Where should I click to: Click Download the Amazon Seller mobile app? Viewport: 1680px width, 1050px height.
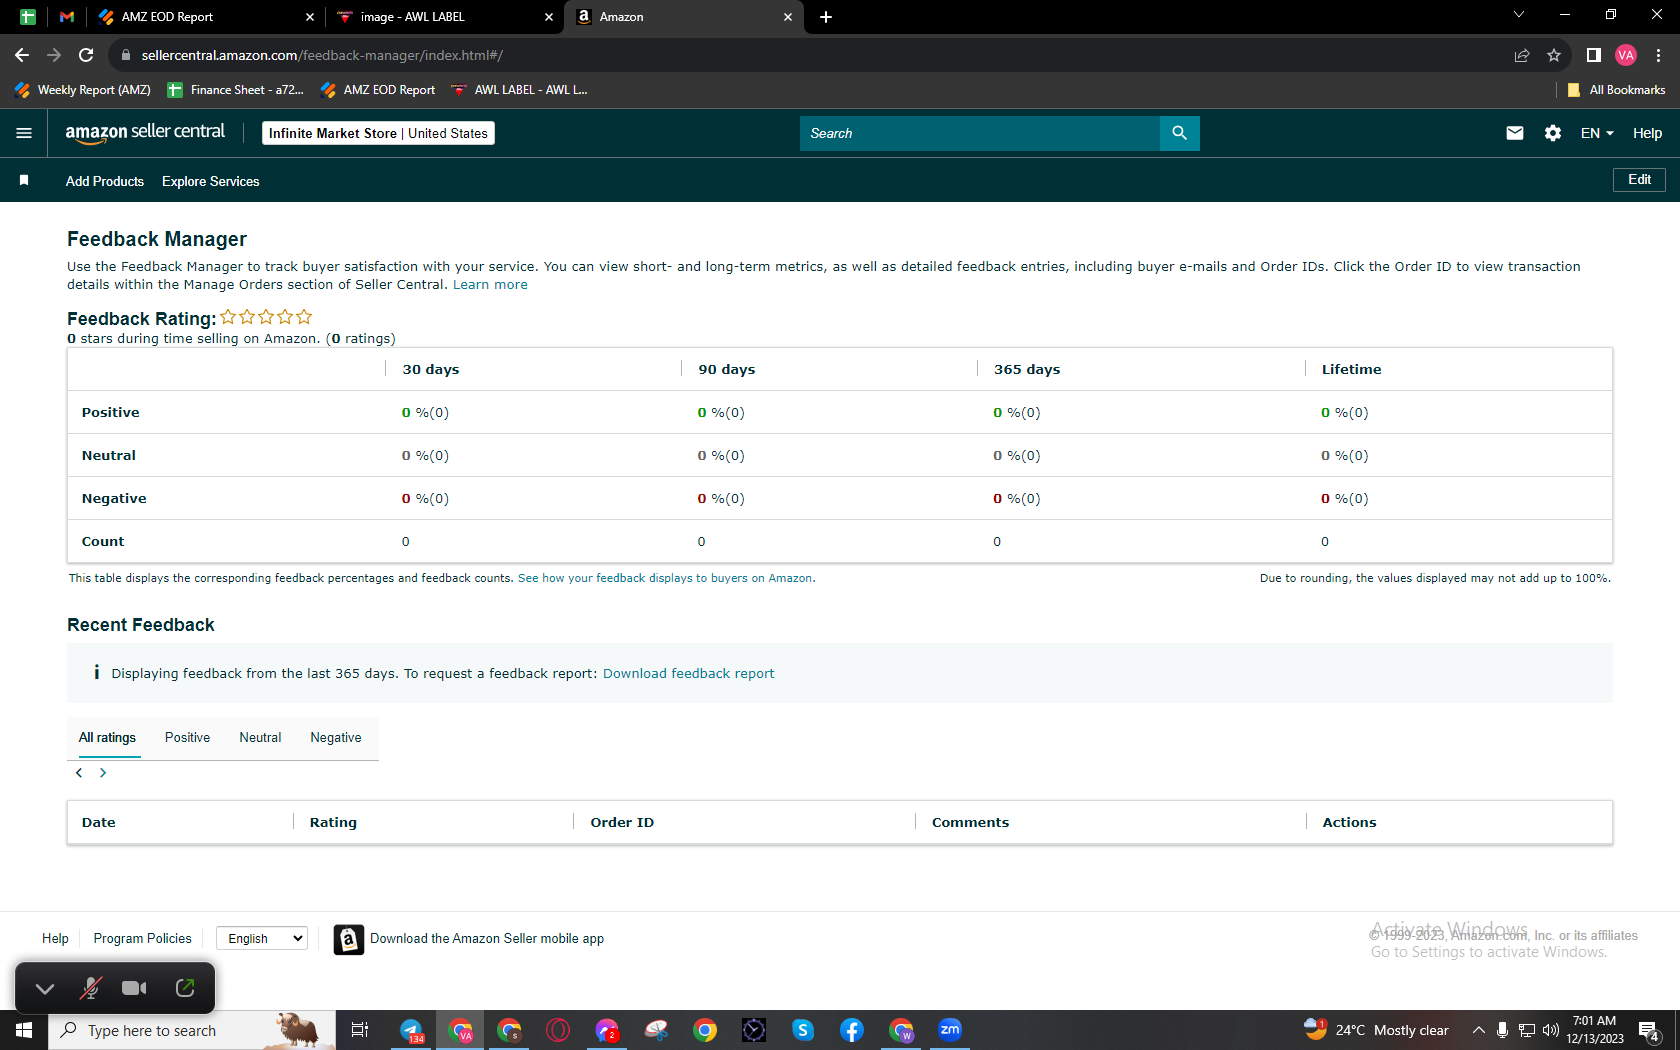click(487, 939)
